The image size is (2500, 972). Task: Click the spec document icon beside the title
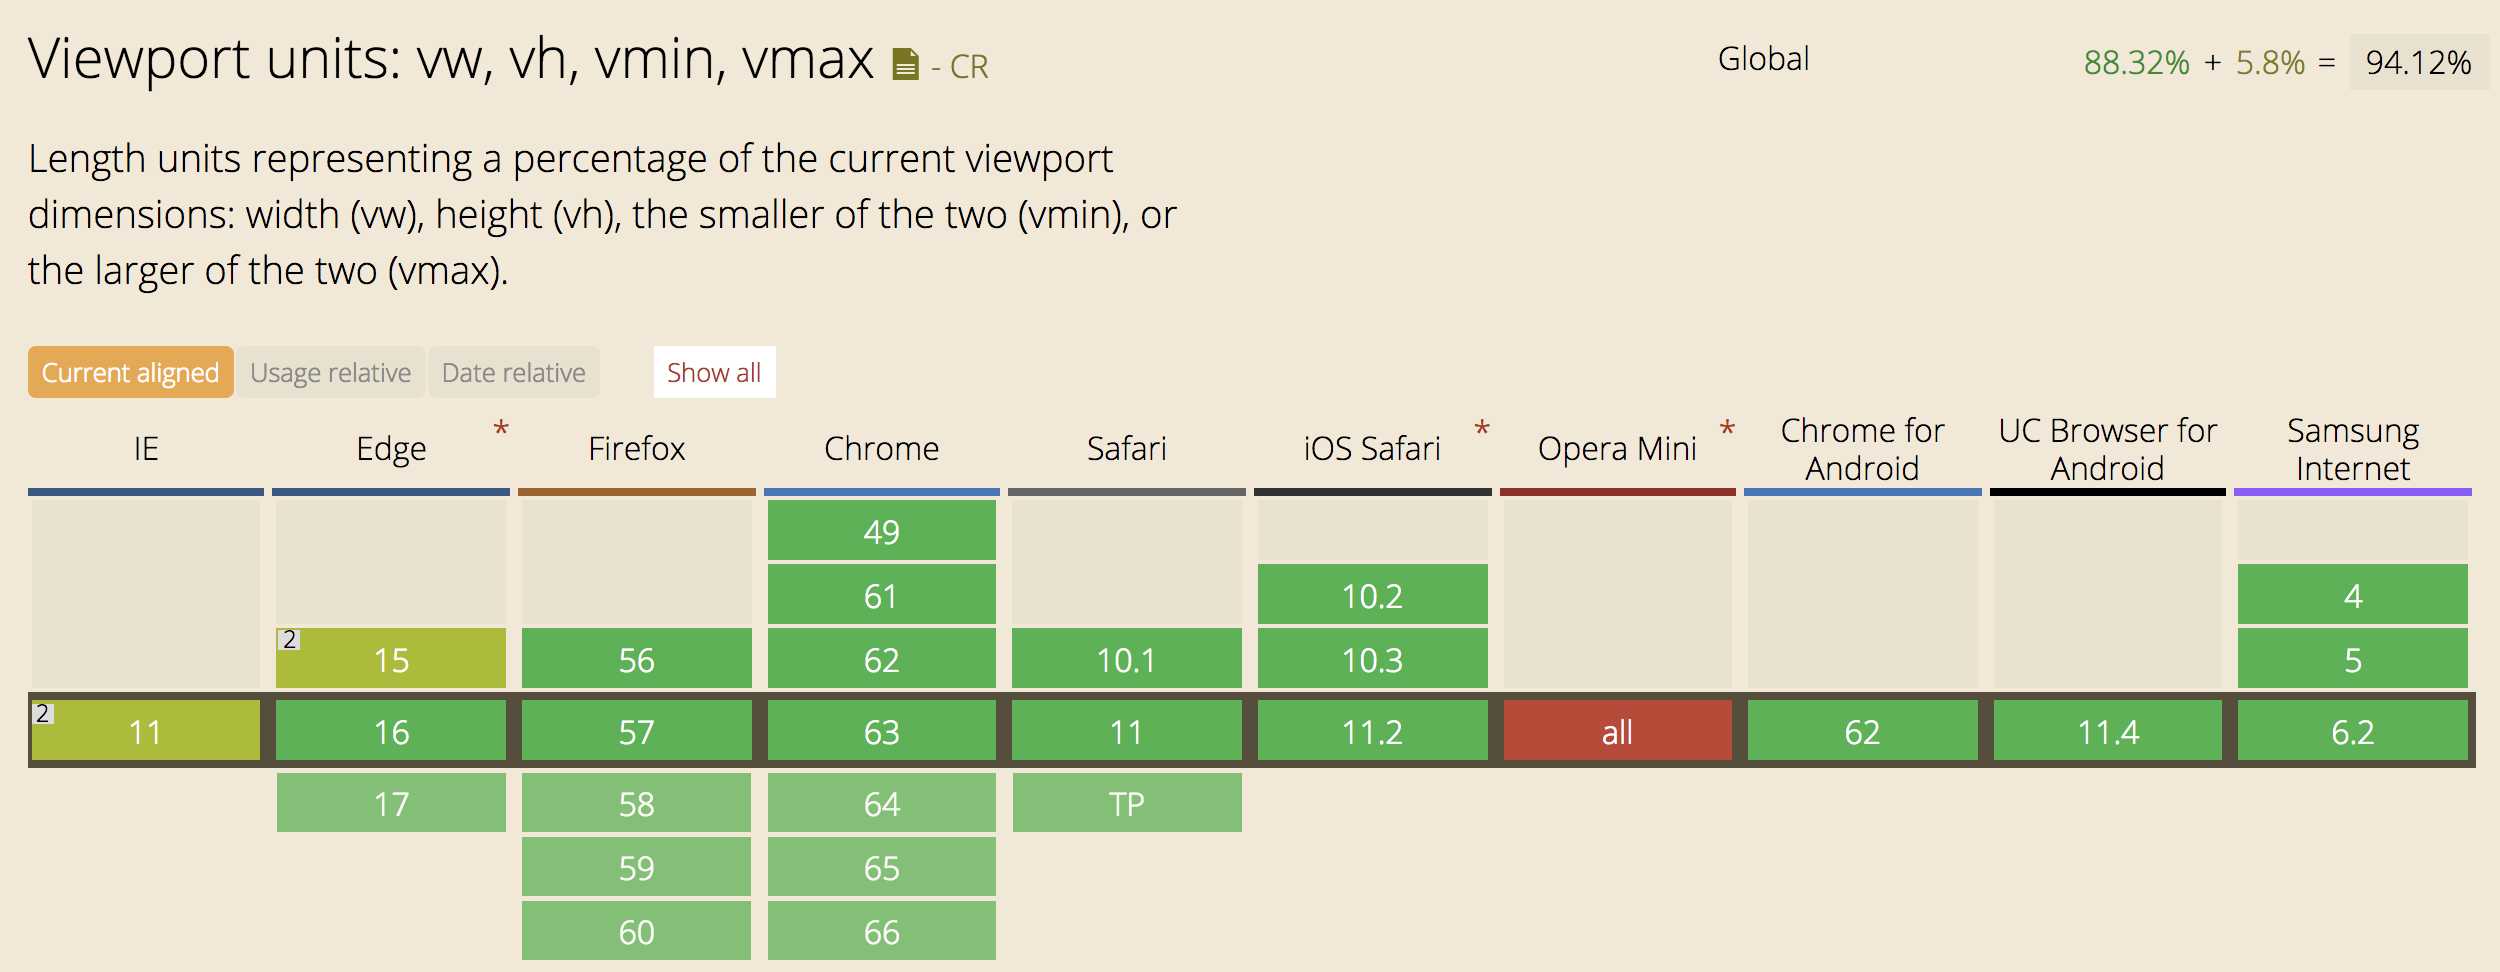coord(904,65)
